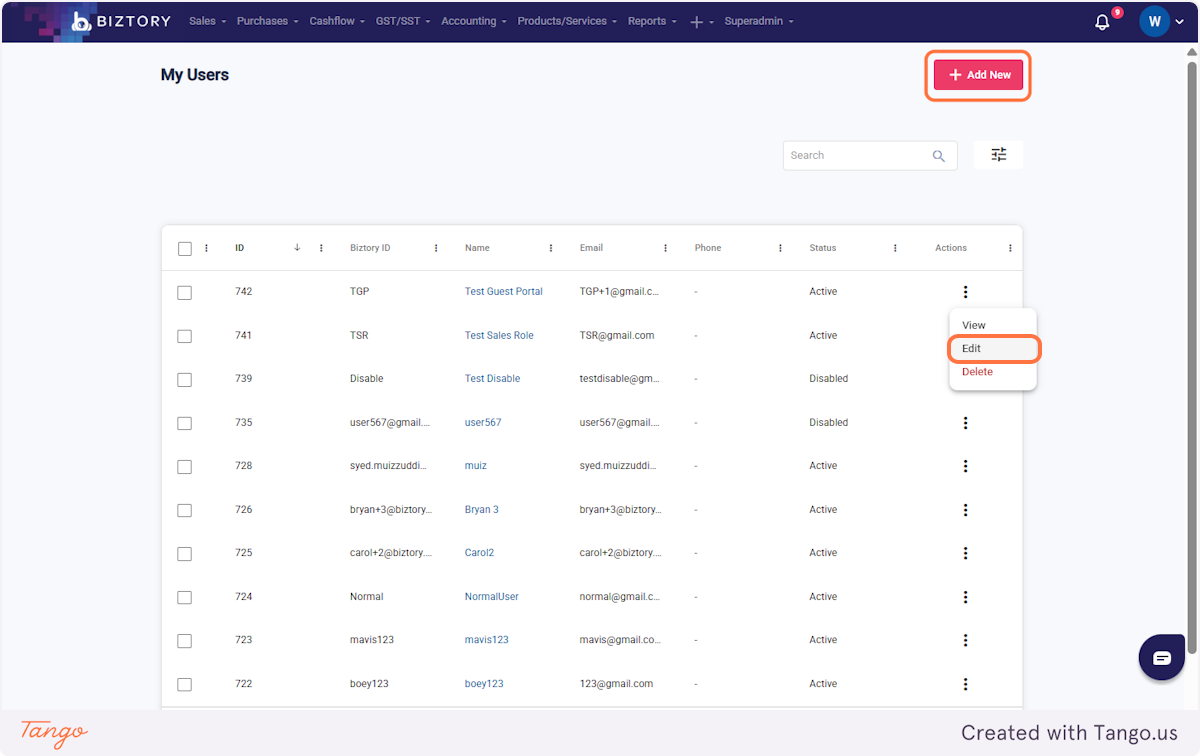Click the ID column sort arrow

pyautogui.click(x=297, y=248)
